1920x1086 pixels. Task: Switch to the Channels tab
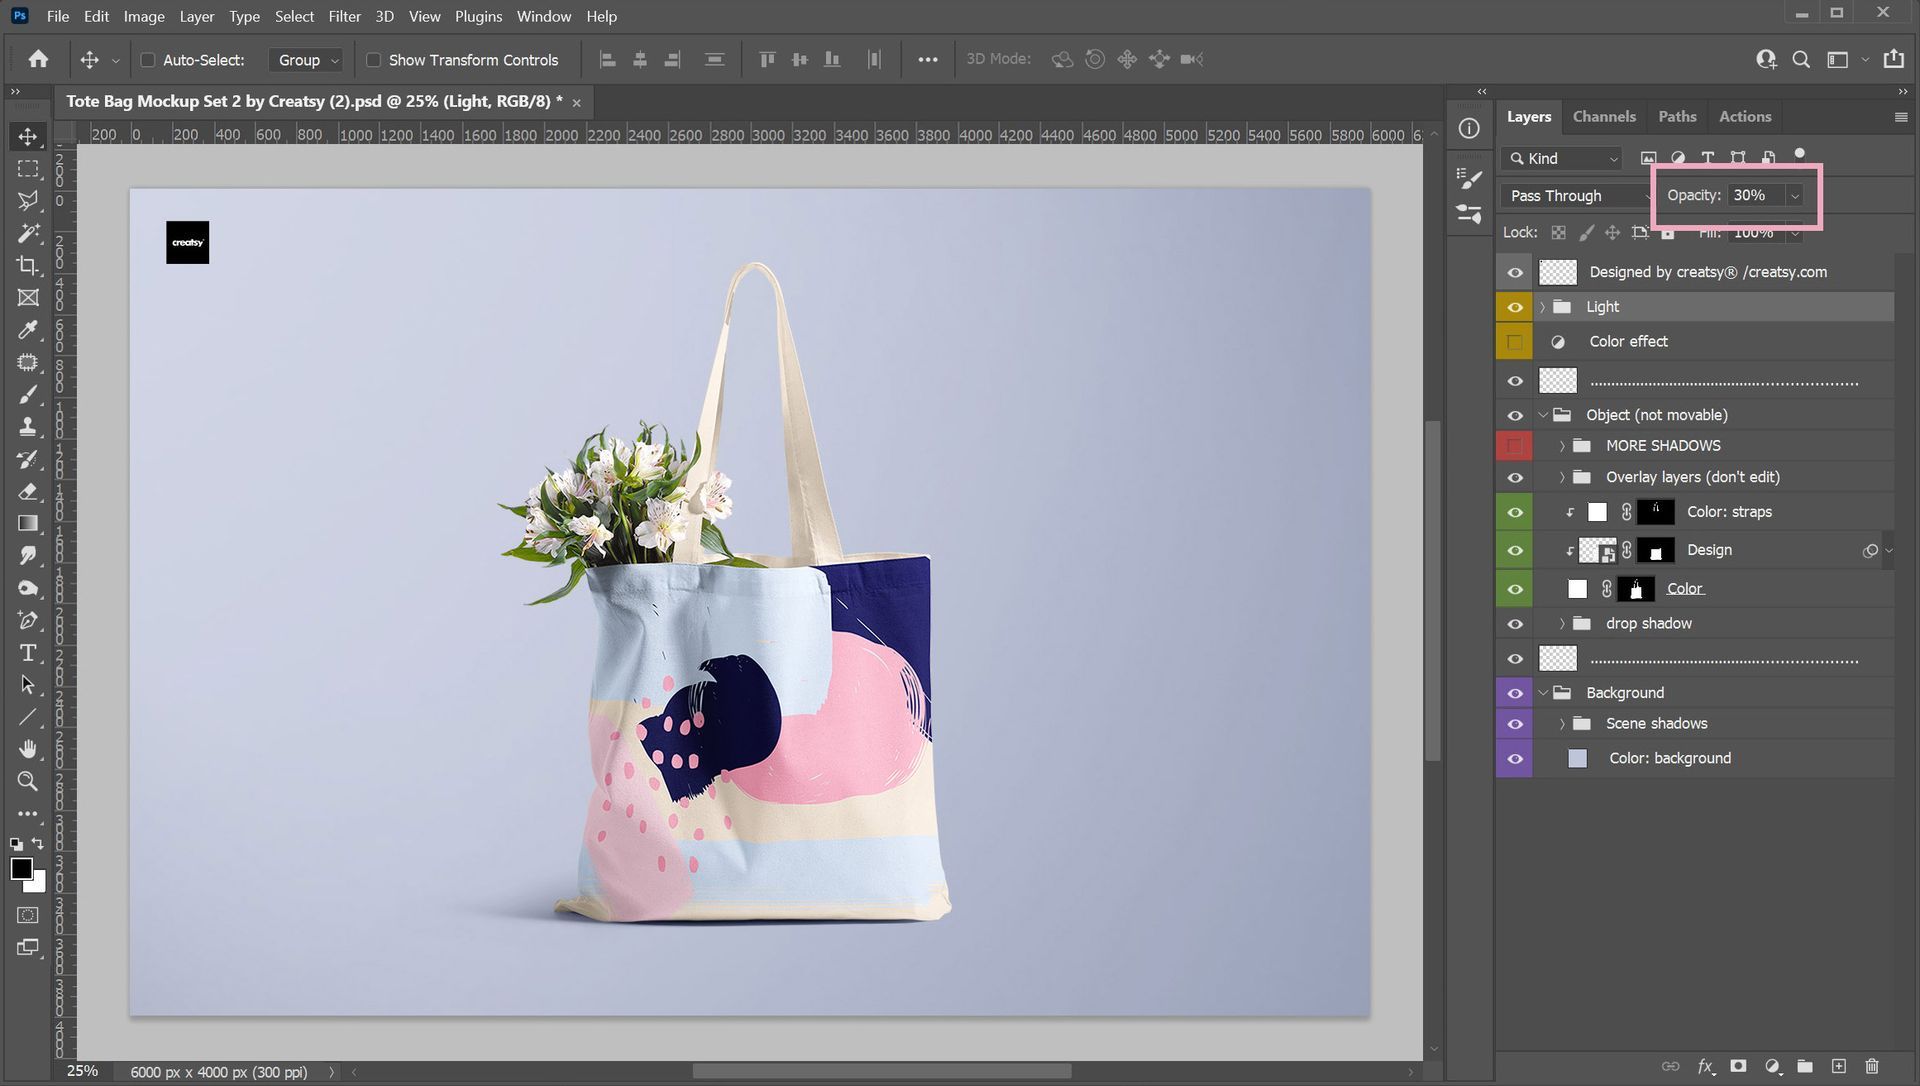1604,116
